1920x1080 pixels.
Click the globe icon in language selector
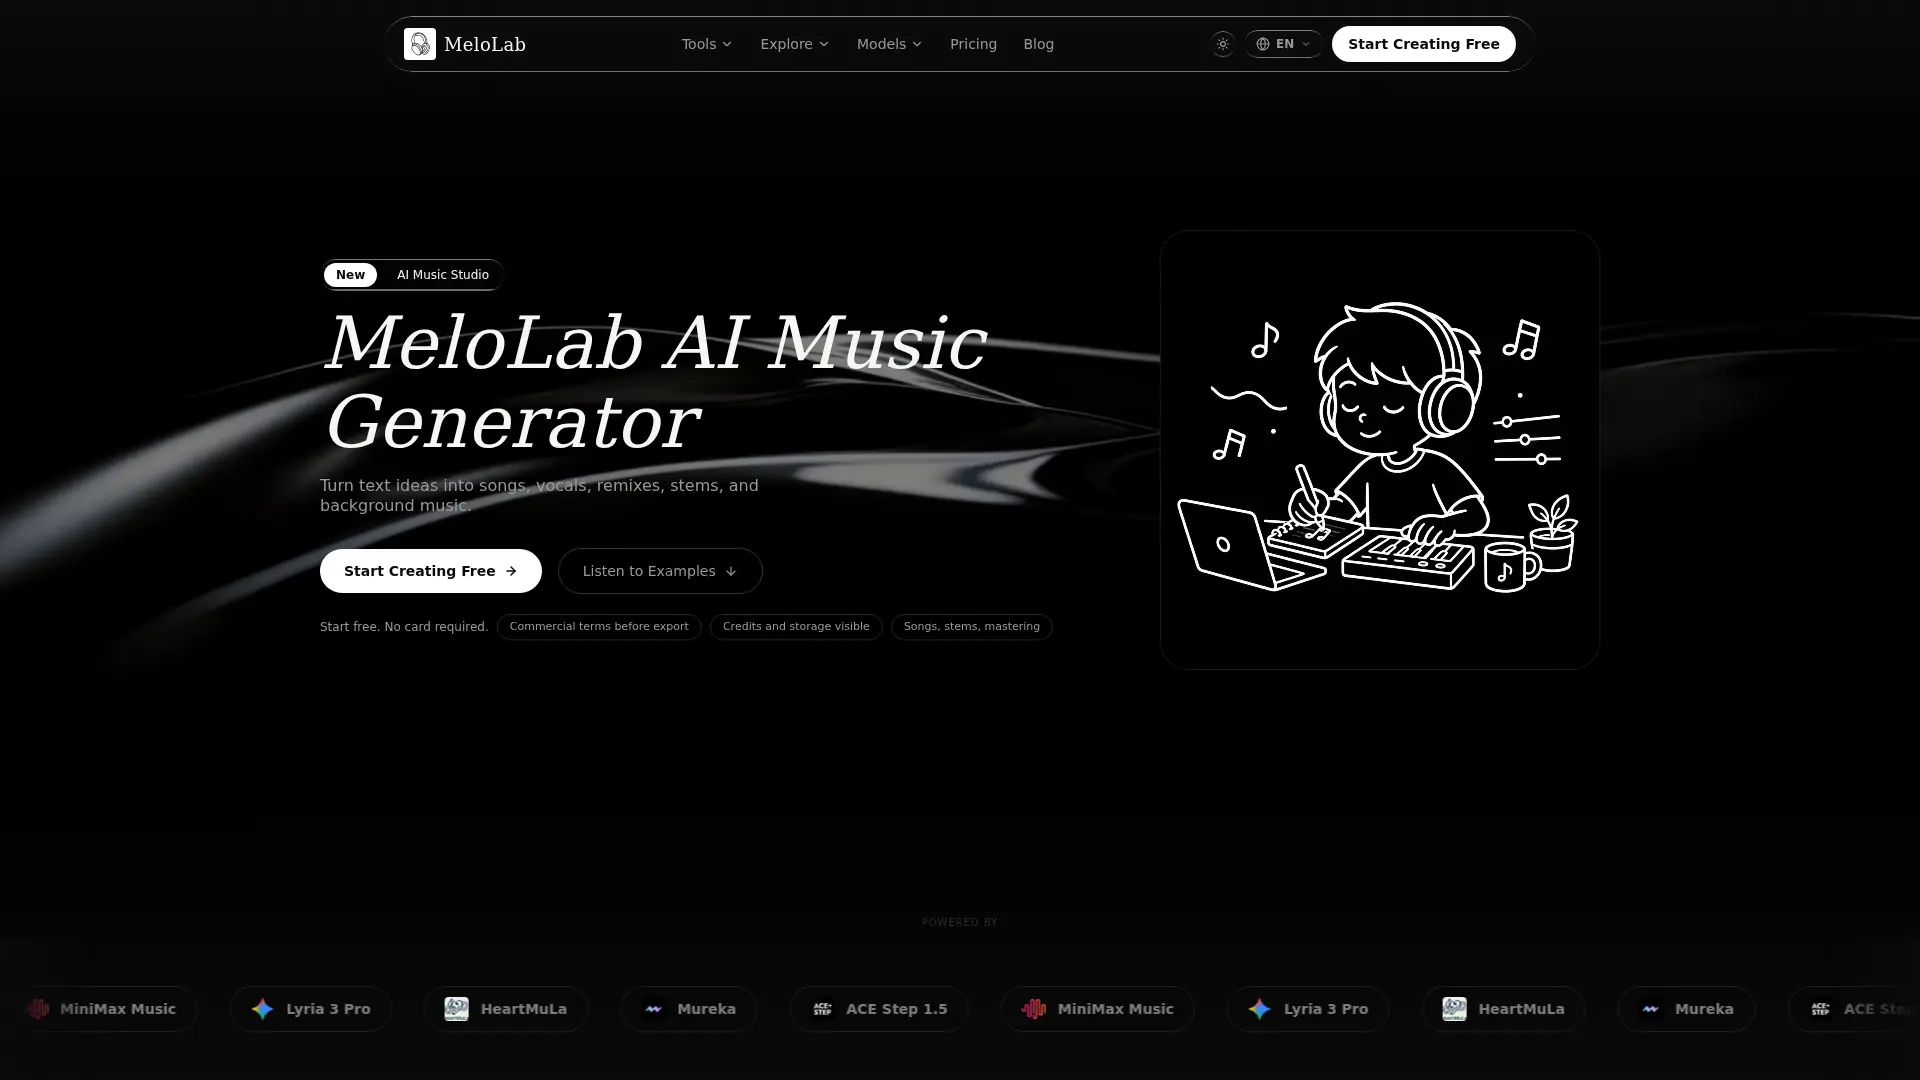[x=1263, y=44]
